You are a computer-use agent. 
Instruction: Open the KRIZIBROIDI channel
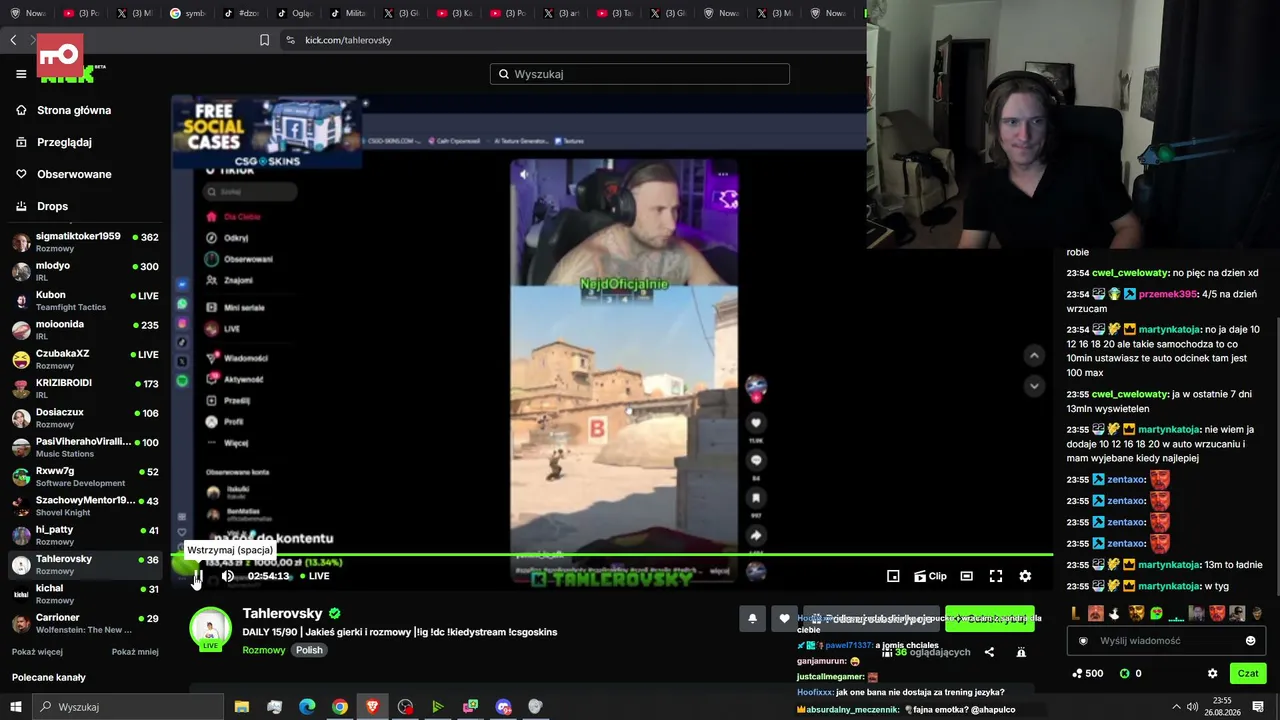[x=85, y=388]
